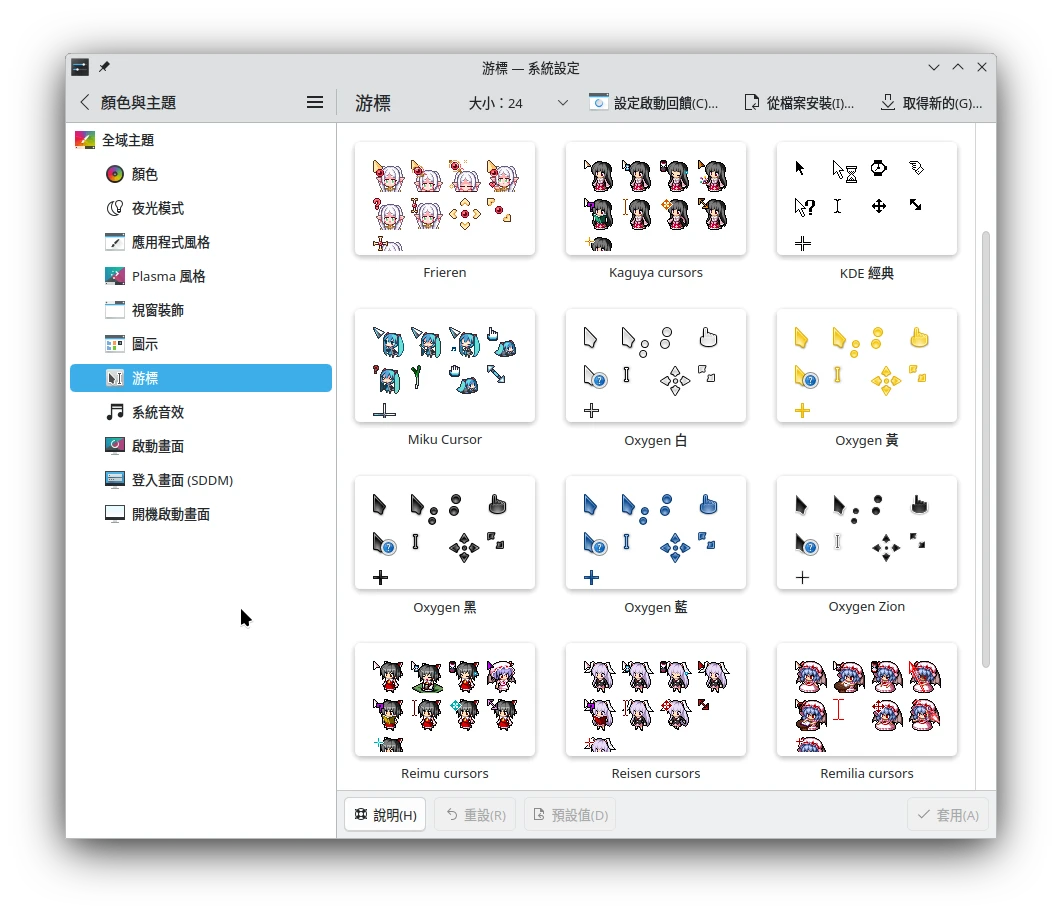Viewport: 1062px width, 916px height.
Task: Click the 游標 cursor icon in sidebar
Action: [115, 378]
